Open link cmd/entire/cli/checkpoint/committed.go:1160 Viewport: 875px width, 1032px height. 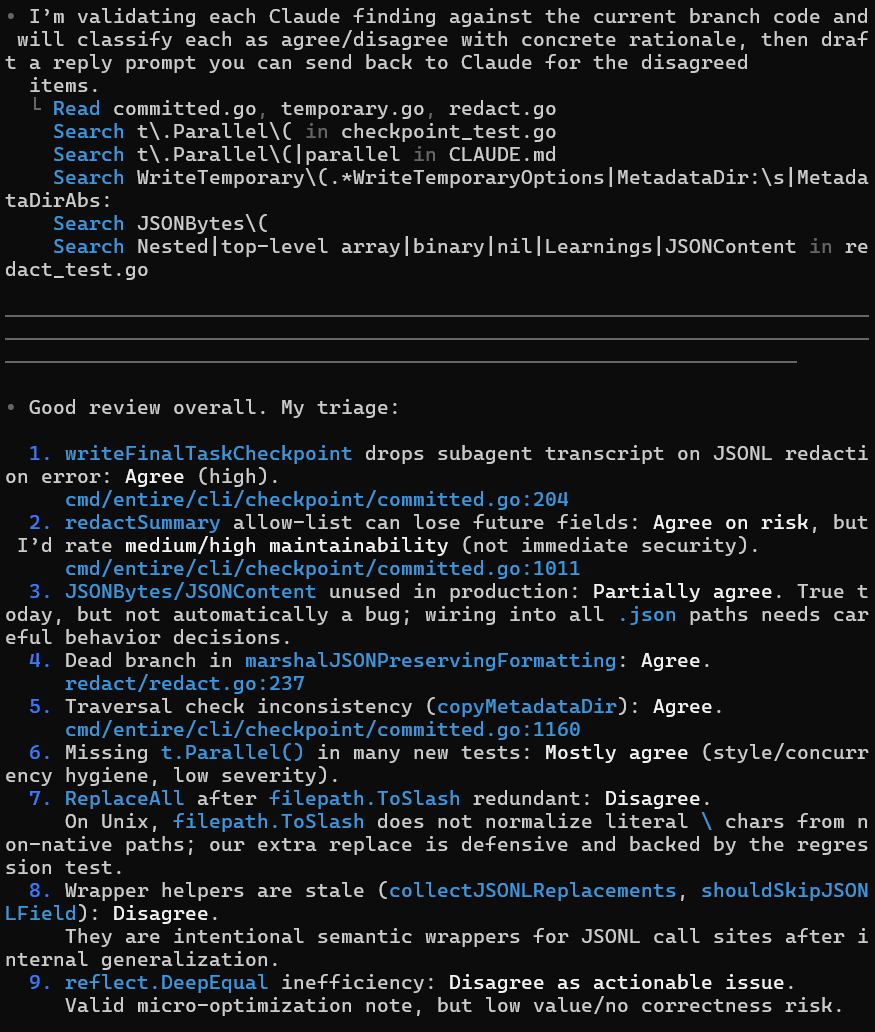323,730
